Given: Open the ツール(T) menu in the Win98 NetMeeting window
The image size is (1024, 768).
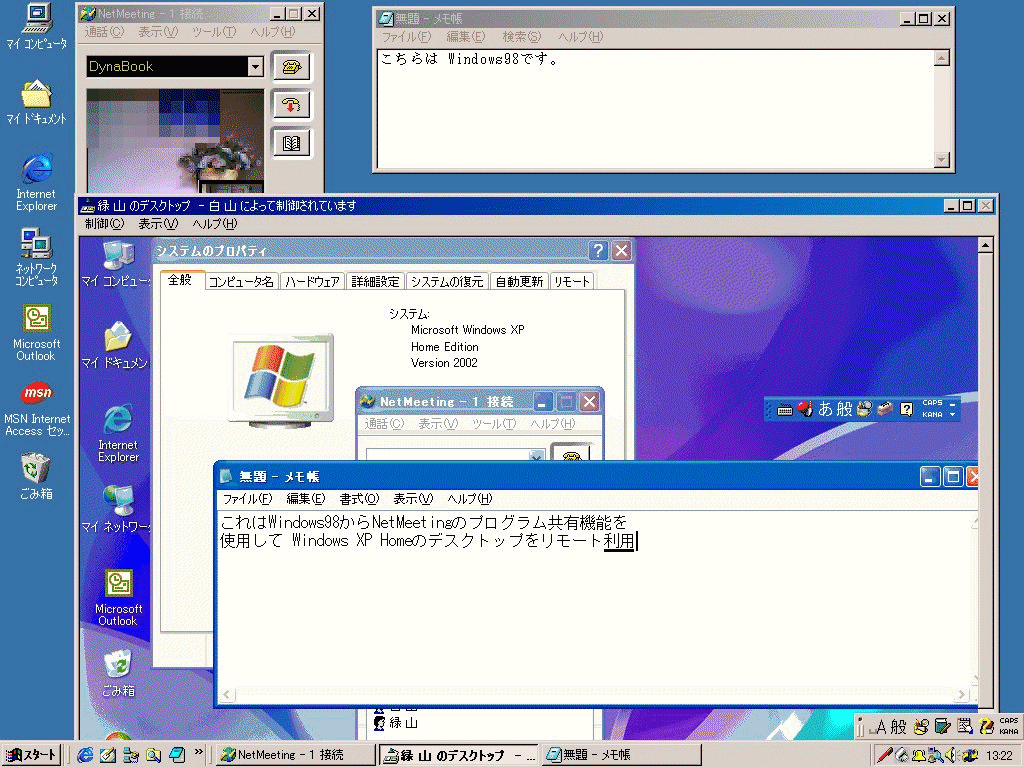Looking at the screenshot, I should tap(214, 32).
